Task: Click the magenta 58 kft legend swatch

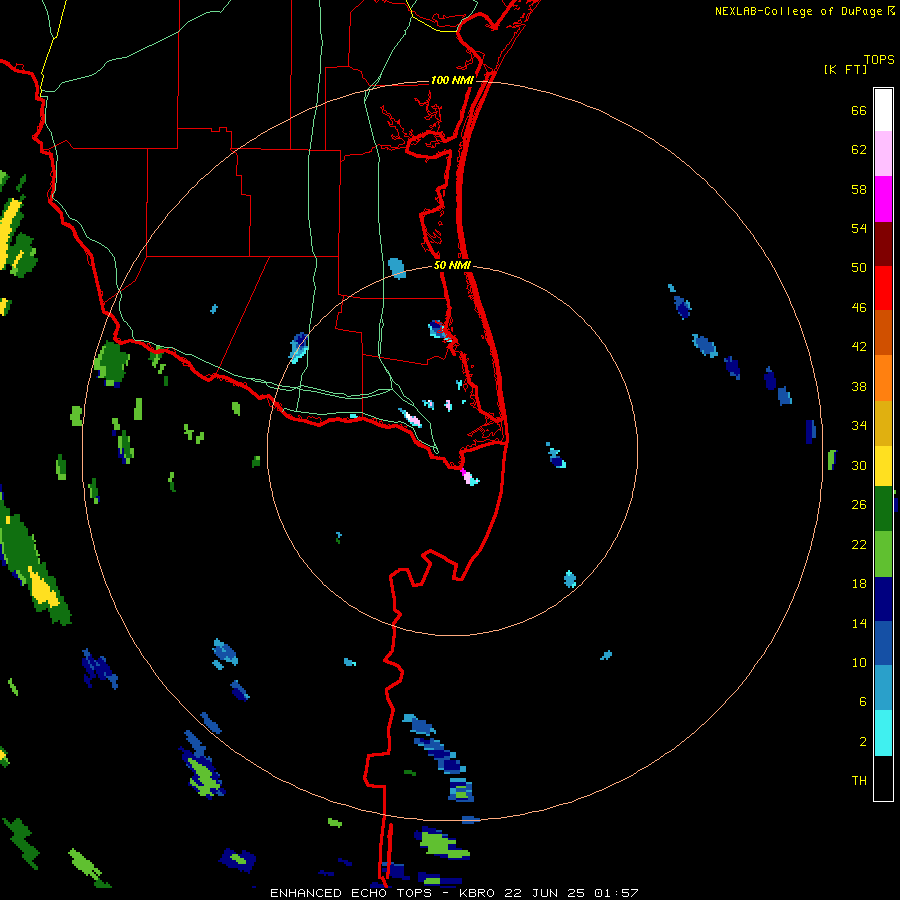Action: pyautogui.click(x=883, y=199)
